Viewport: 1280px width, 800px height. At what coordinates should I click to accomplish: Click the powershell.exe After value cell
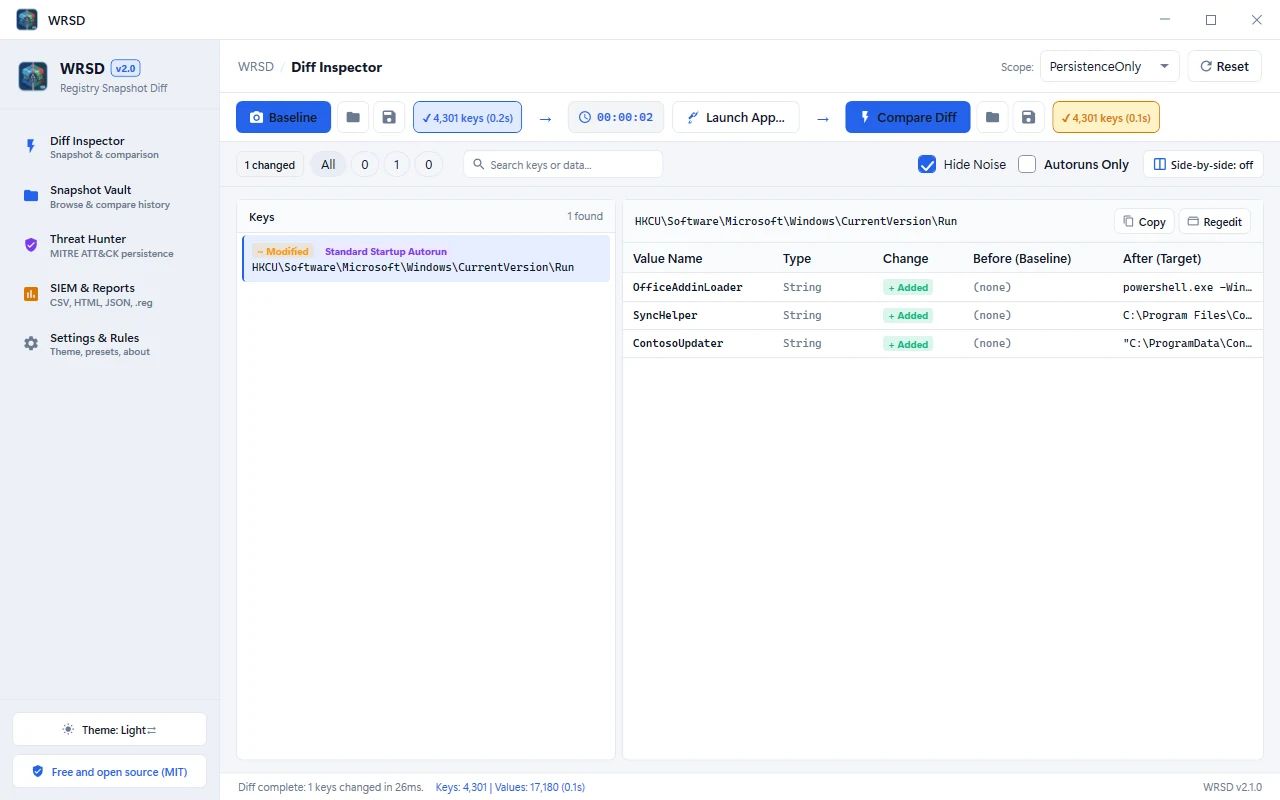[1187, 287]
